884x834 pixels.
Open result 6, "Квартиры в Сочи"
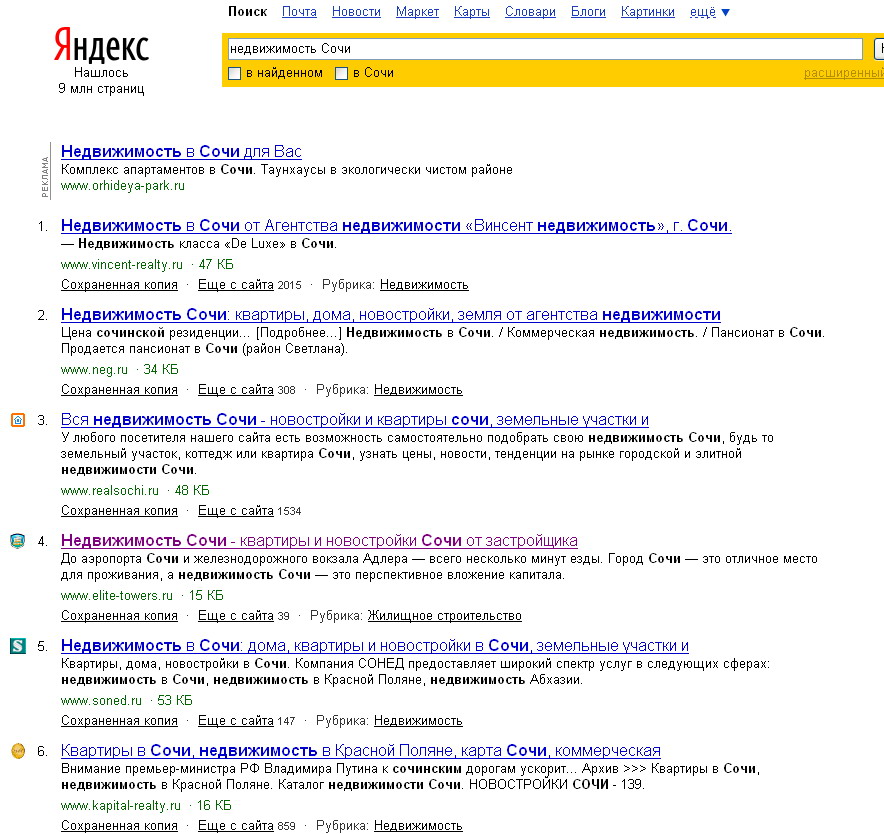(361, 751)
